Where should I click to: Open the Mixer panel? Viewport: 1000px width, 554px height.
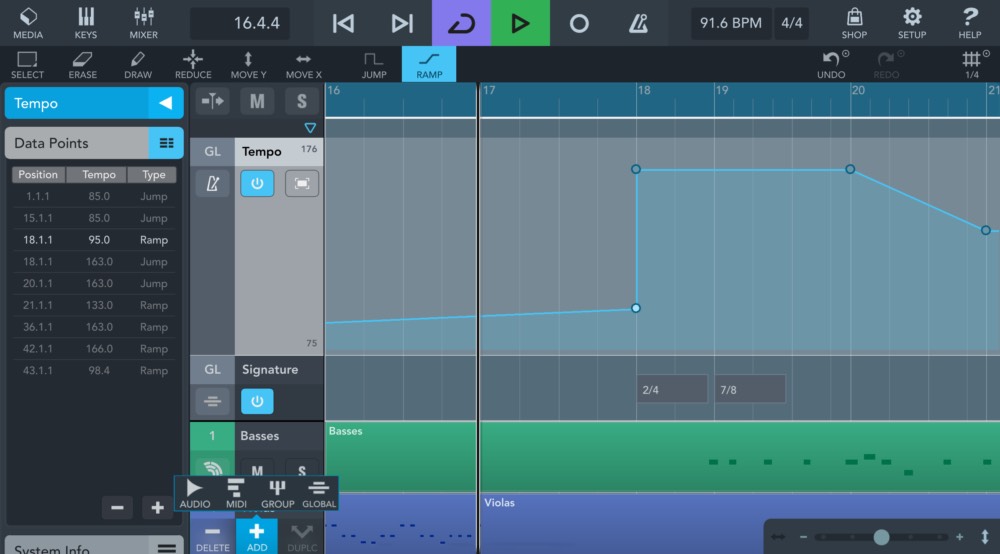(x=143, y=23)
